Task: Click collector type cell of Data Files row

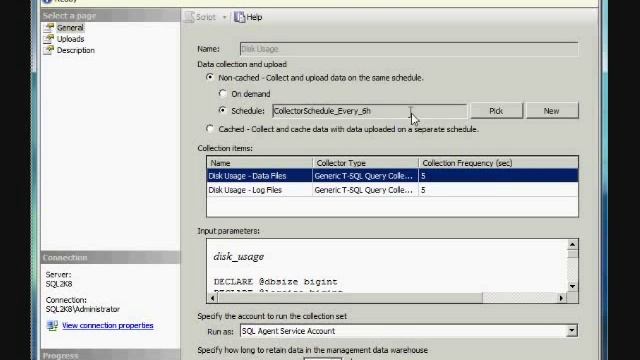Action: pos(365,176)
